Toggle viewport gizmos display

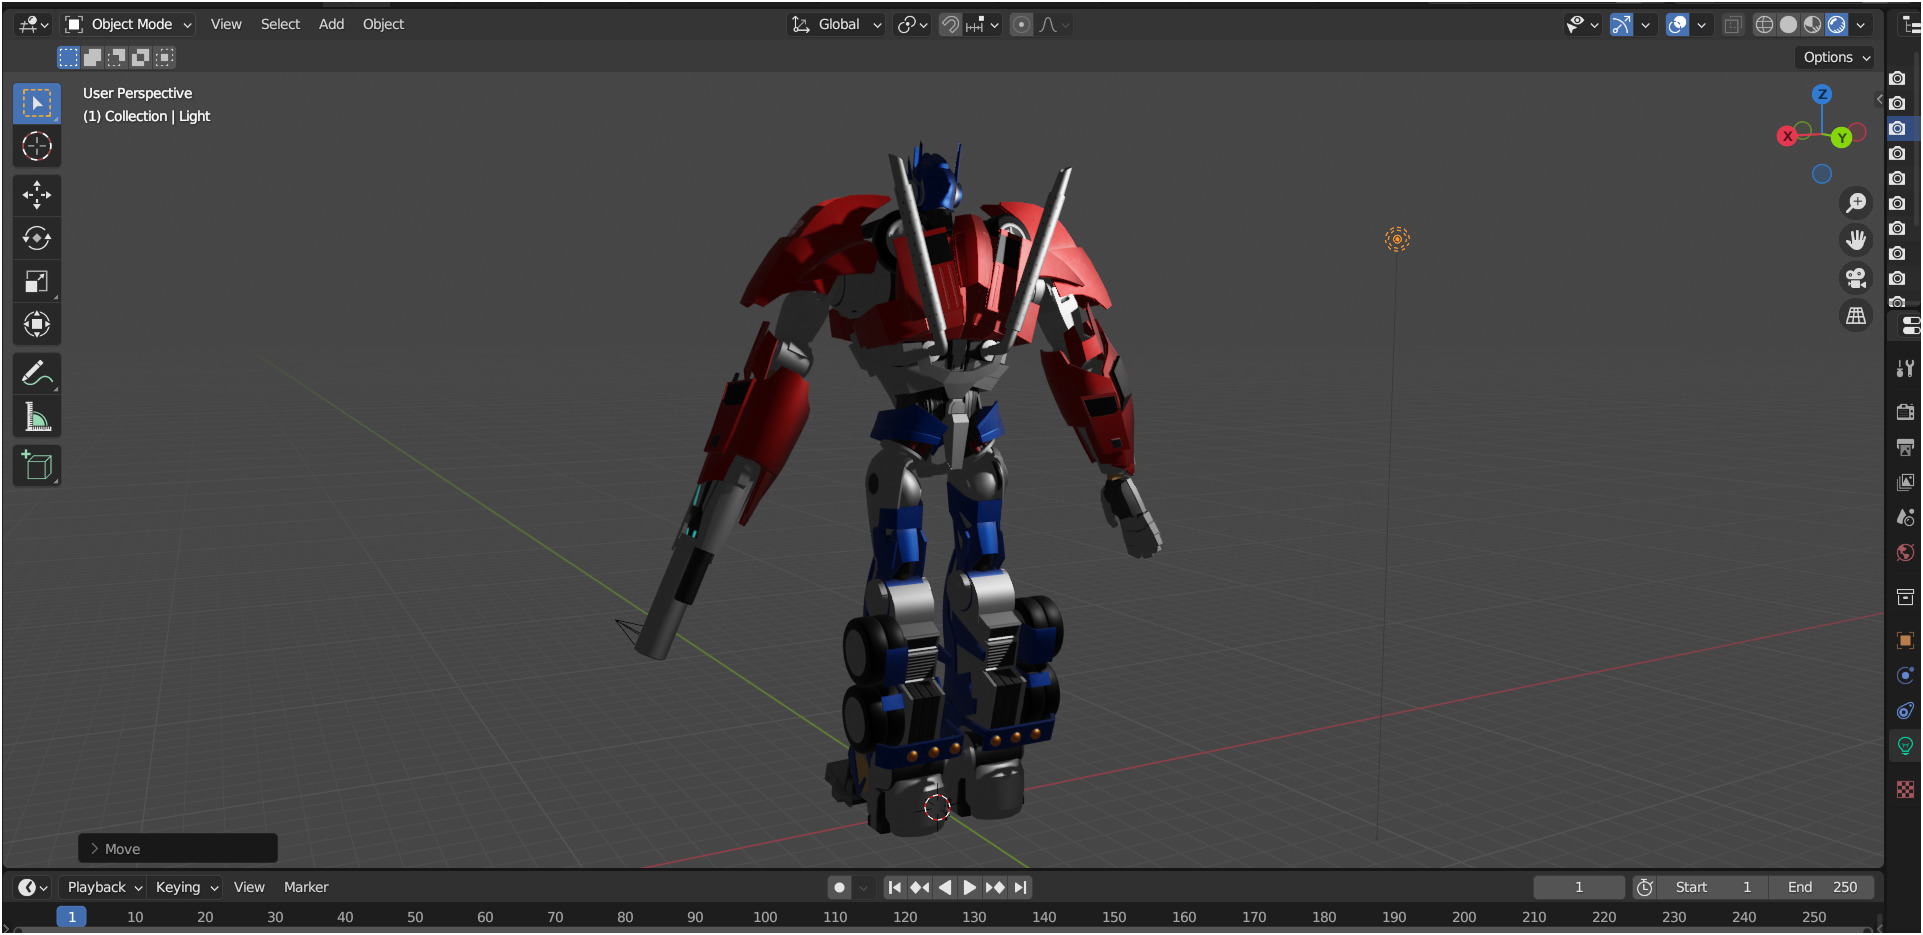click(1621, 24)
